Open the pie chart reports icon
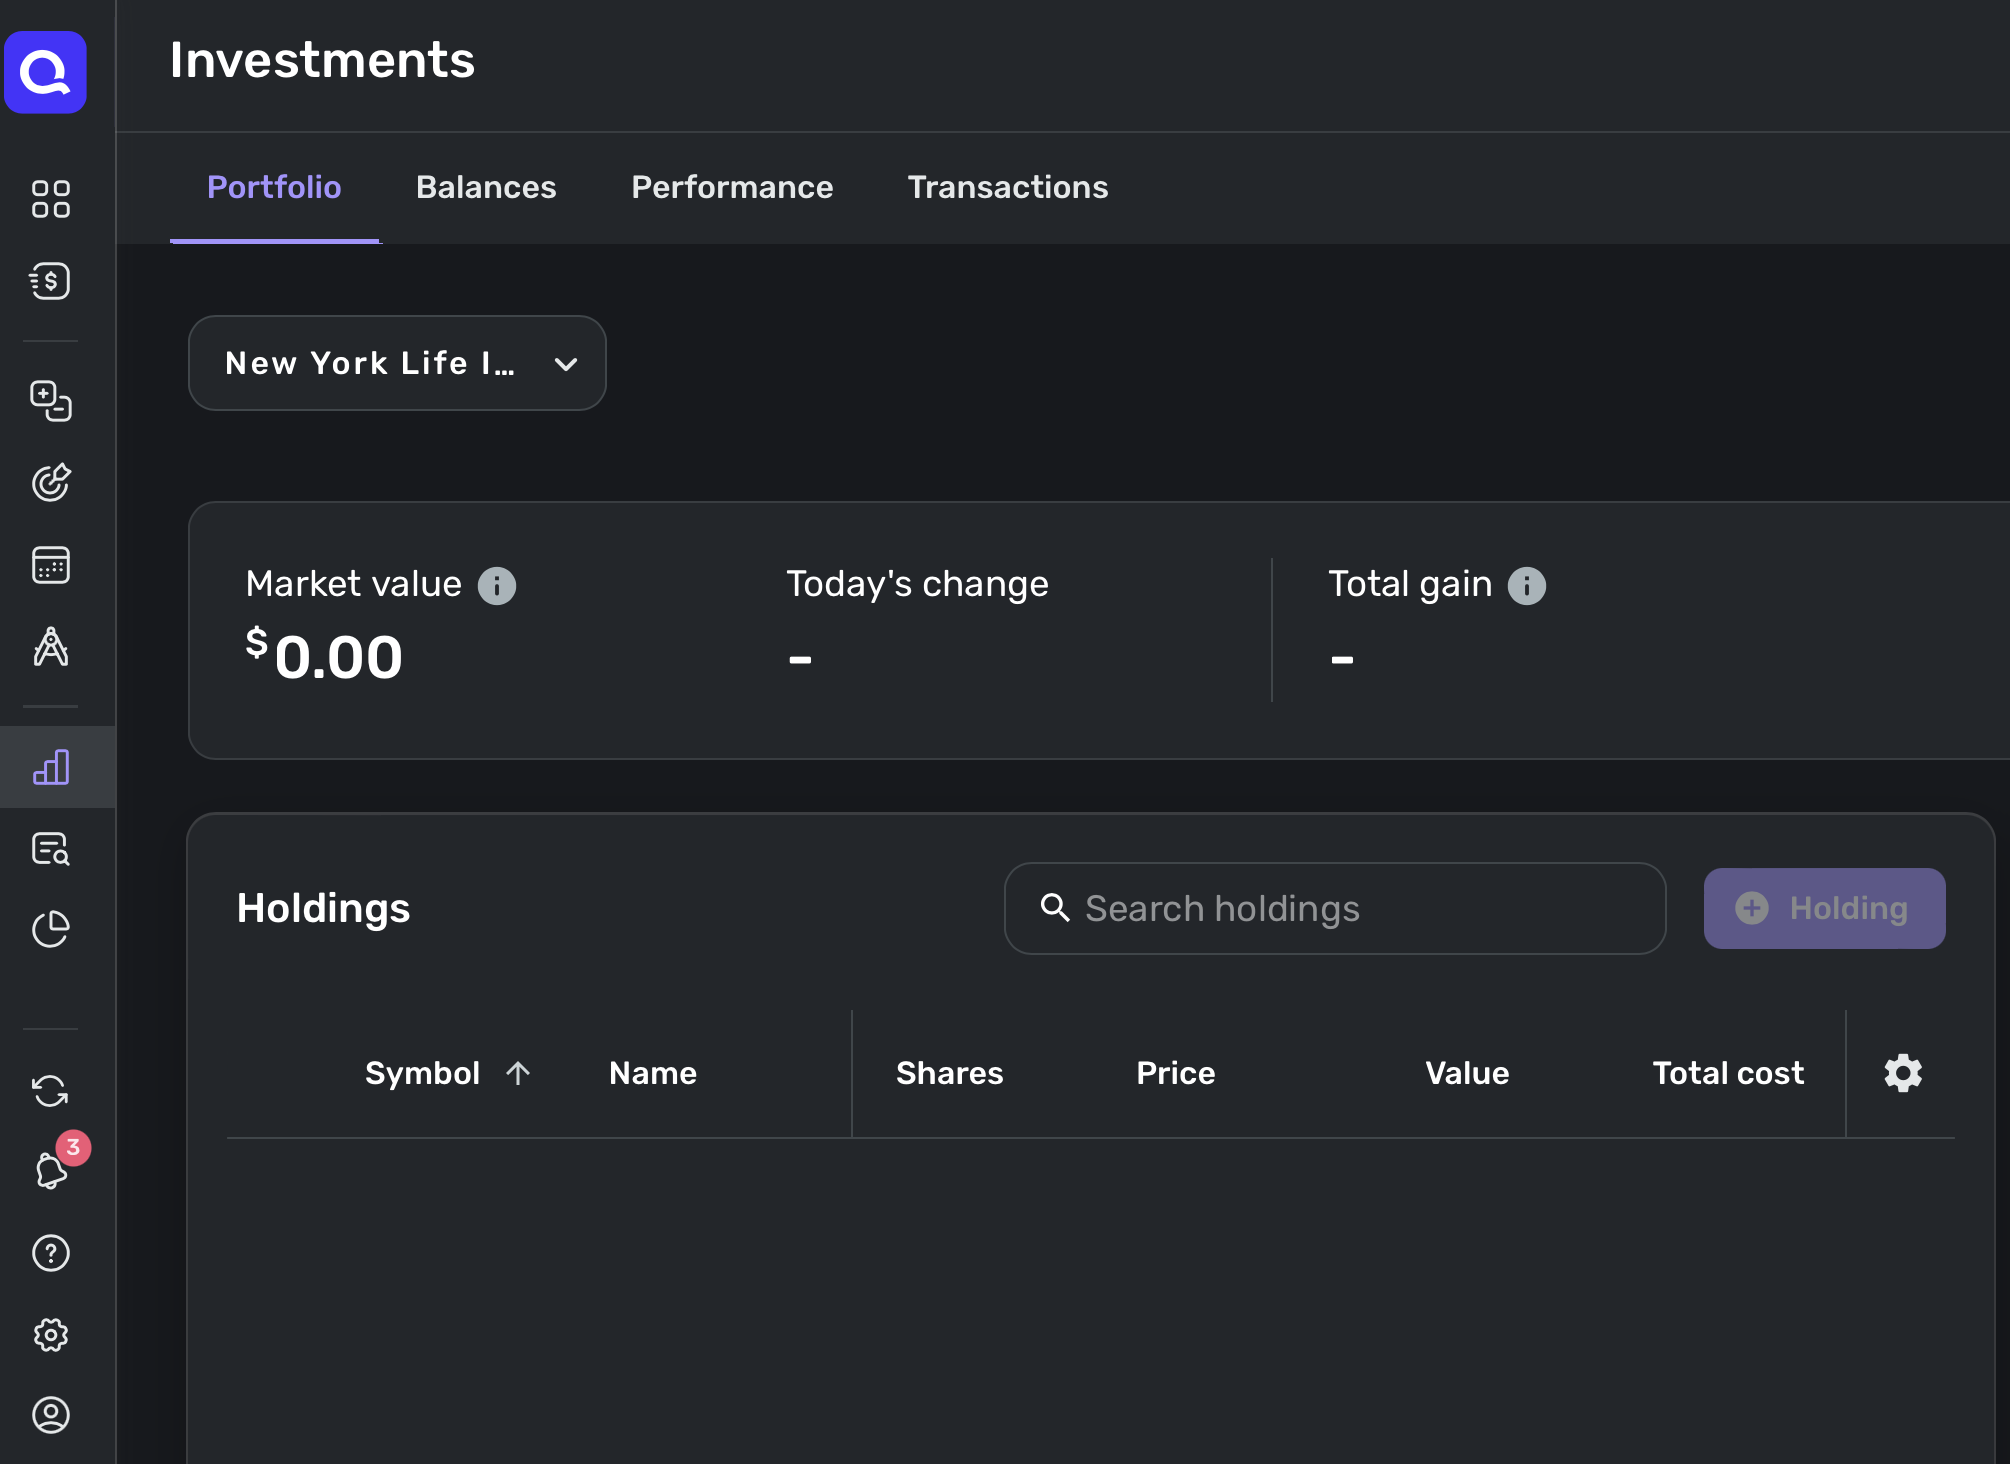Screen dimensions: 2010x1464 [x=50, y=929]
